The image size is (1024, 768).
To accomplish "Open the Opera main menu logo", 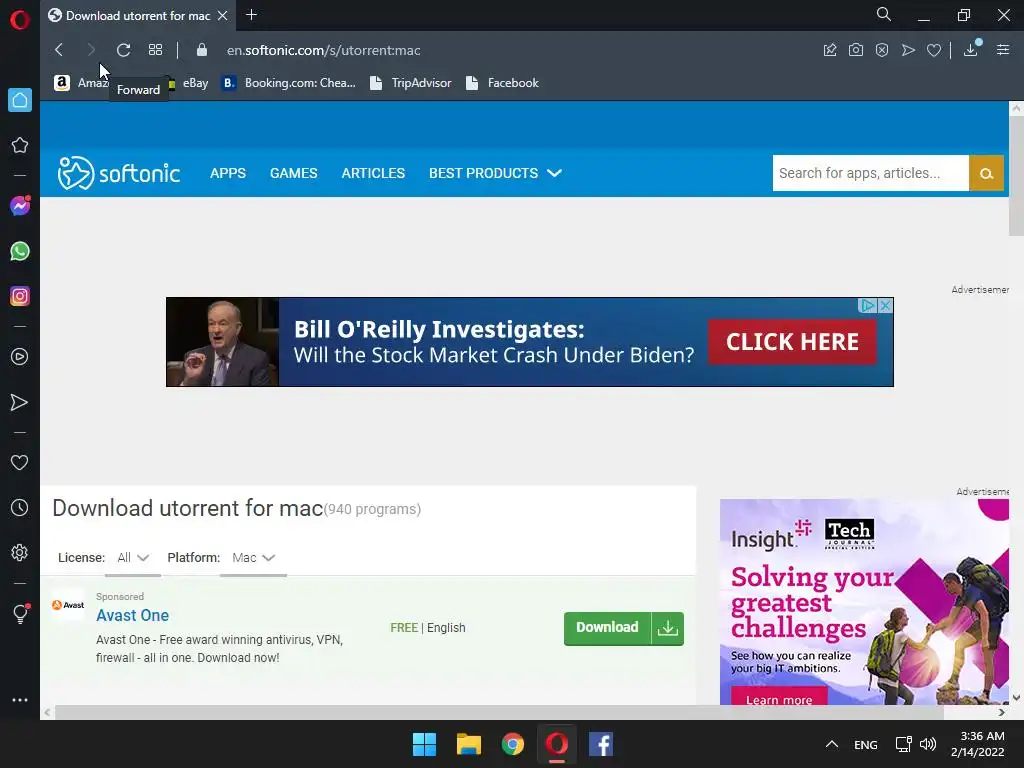I will click(x=20, y=20).
